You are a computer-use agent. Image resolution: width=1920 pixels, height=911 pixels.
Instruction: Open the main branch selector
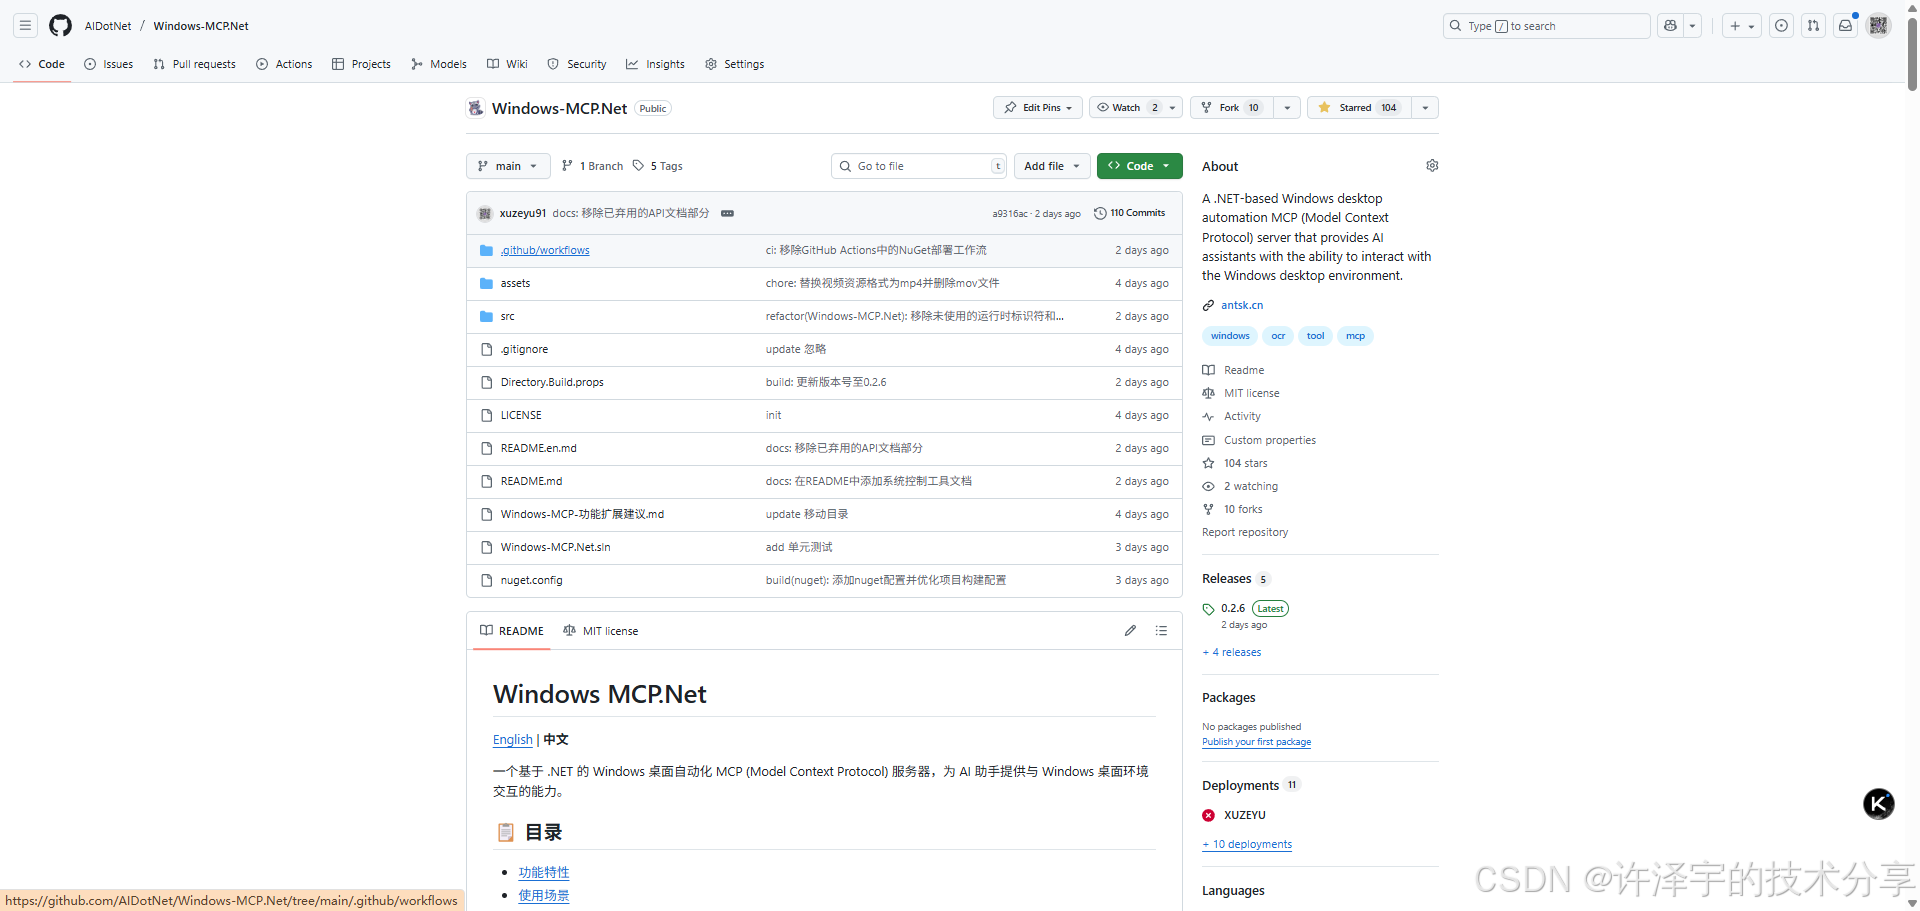(508, 166)
